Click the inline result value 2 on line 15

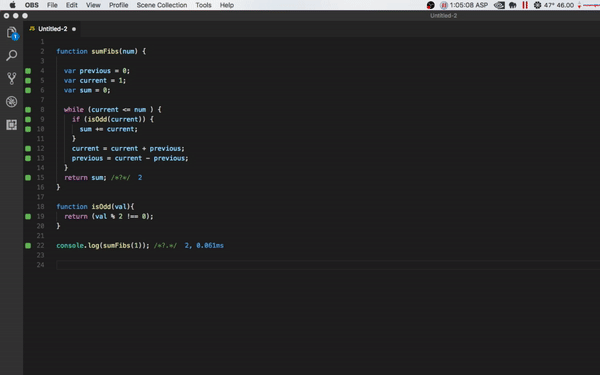click(140, 178)
